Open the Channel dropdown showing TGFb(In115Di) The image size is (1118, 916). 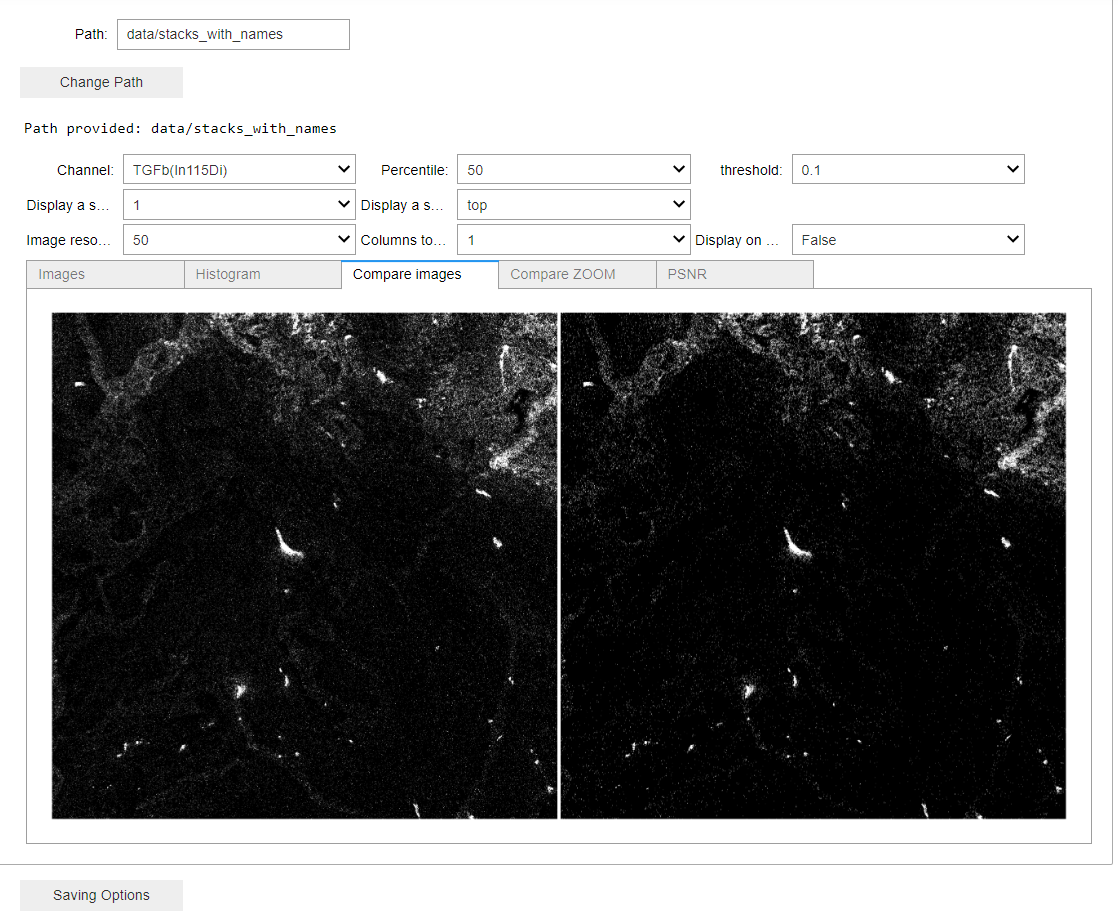(x=239, y=170)
